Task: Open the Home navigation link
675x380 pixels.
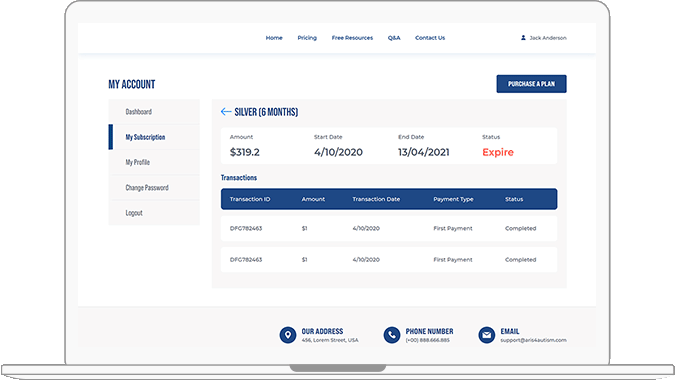Action: click(274, 38)
